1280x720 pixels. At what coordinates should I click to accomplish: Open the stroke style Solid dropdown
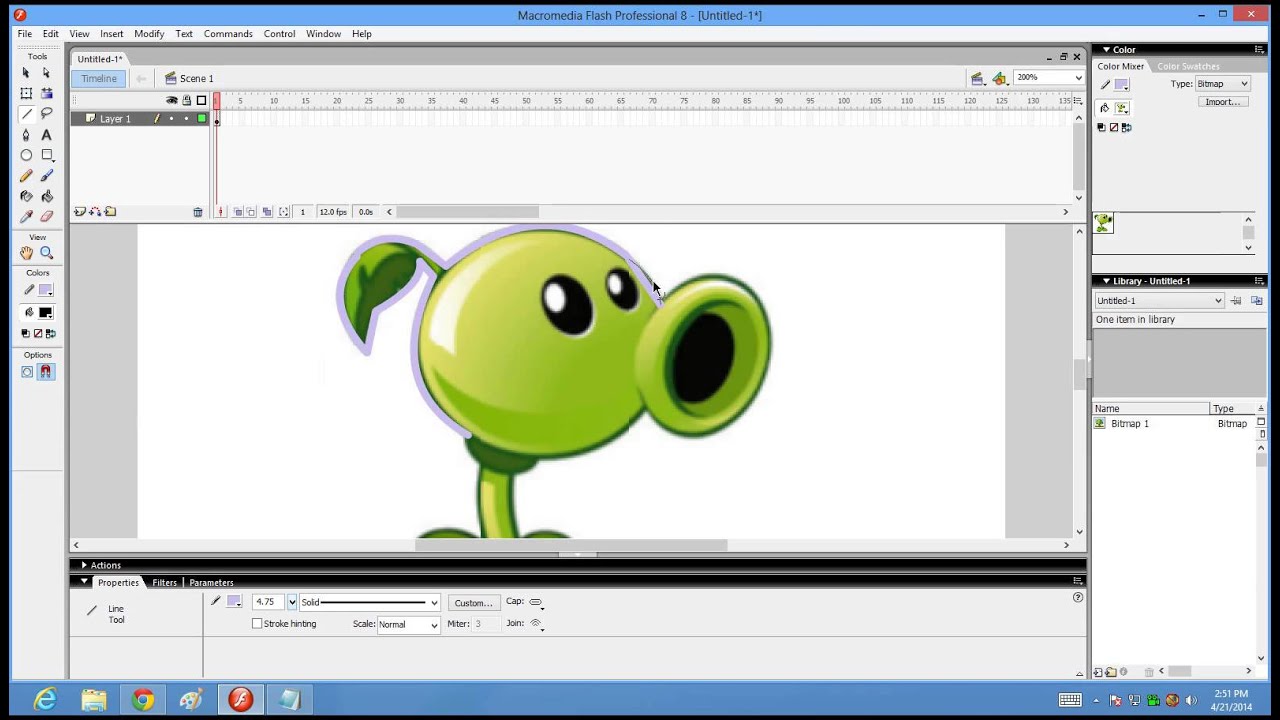[x=369, y=602]
